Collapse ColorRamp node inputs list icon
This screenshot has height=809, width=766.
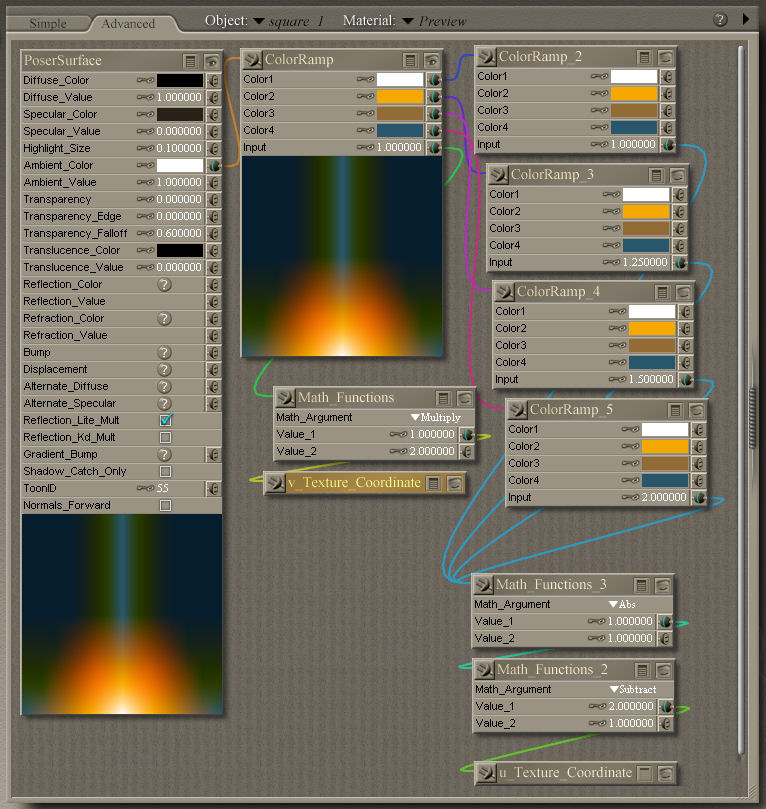point(410,60)
